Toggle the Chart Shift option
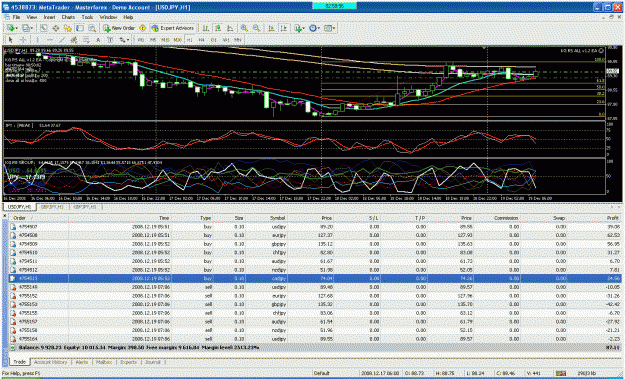This screenshot has height=379, width=625. 283,28
